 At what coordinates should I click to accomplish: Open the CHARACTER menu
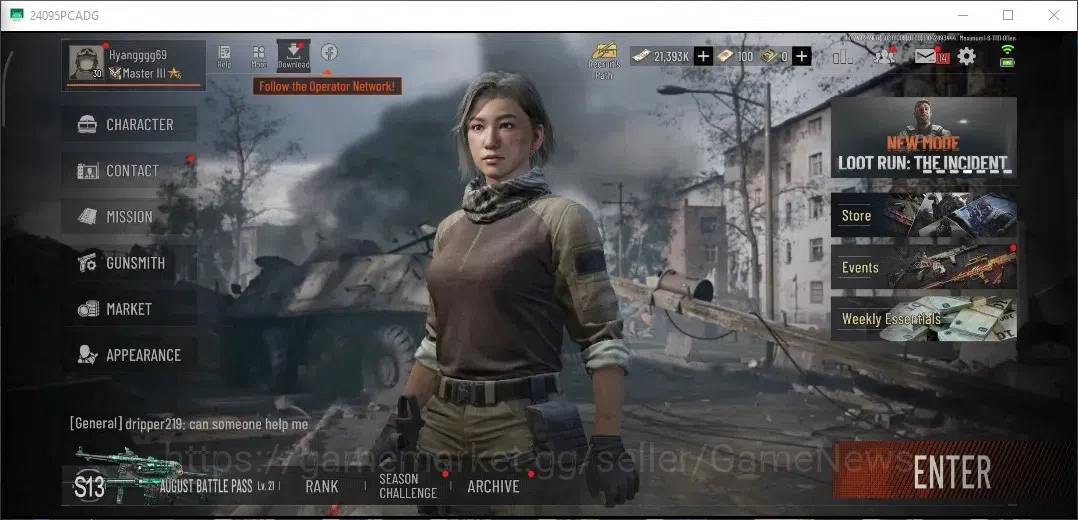tap(129, 124)
